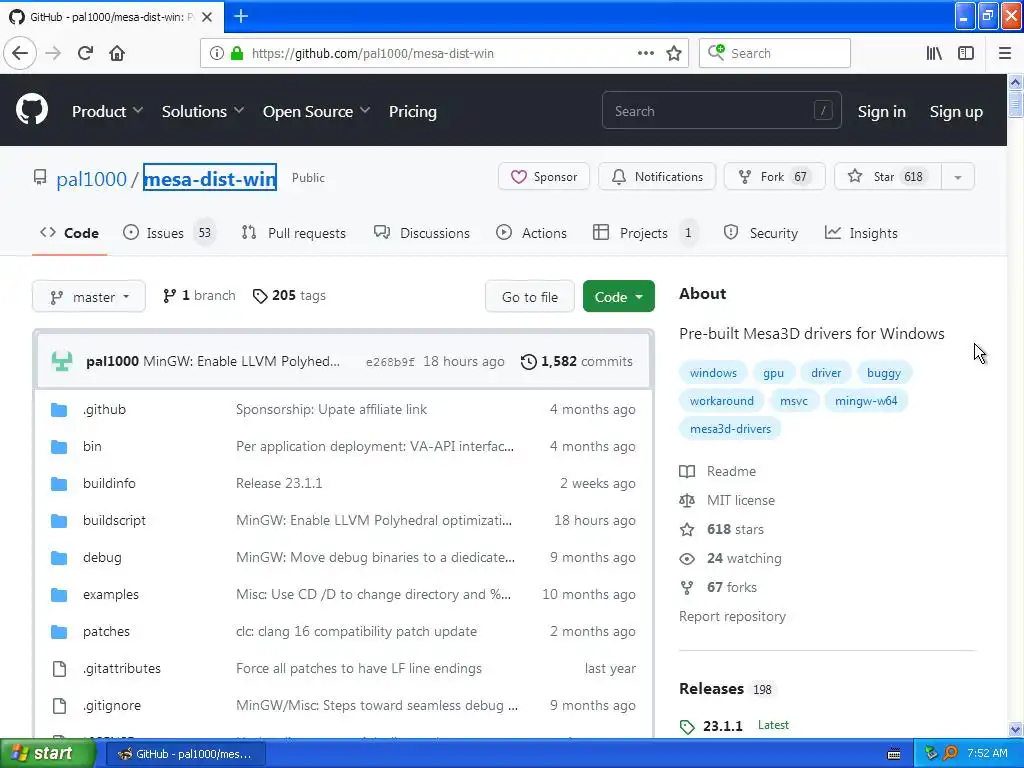
Task: Expand the Solutions menu
Action: (203, 112)
